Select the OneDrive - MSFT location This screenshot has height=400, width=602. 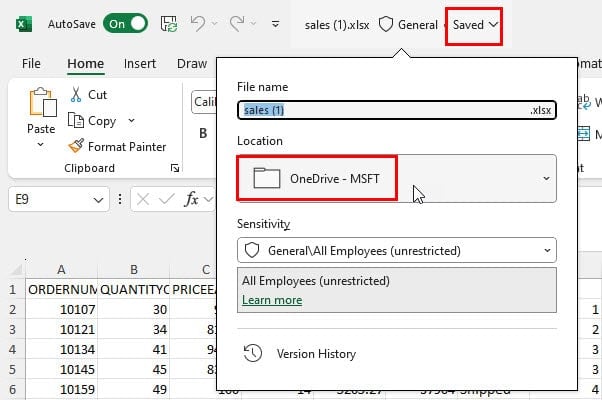pyautogui.click(x=317, y=179)
